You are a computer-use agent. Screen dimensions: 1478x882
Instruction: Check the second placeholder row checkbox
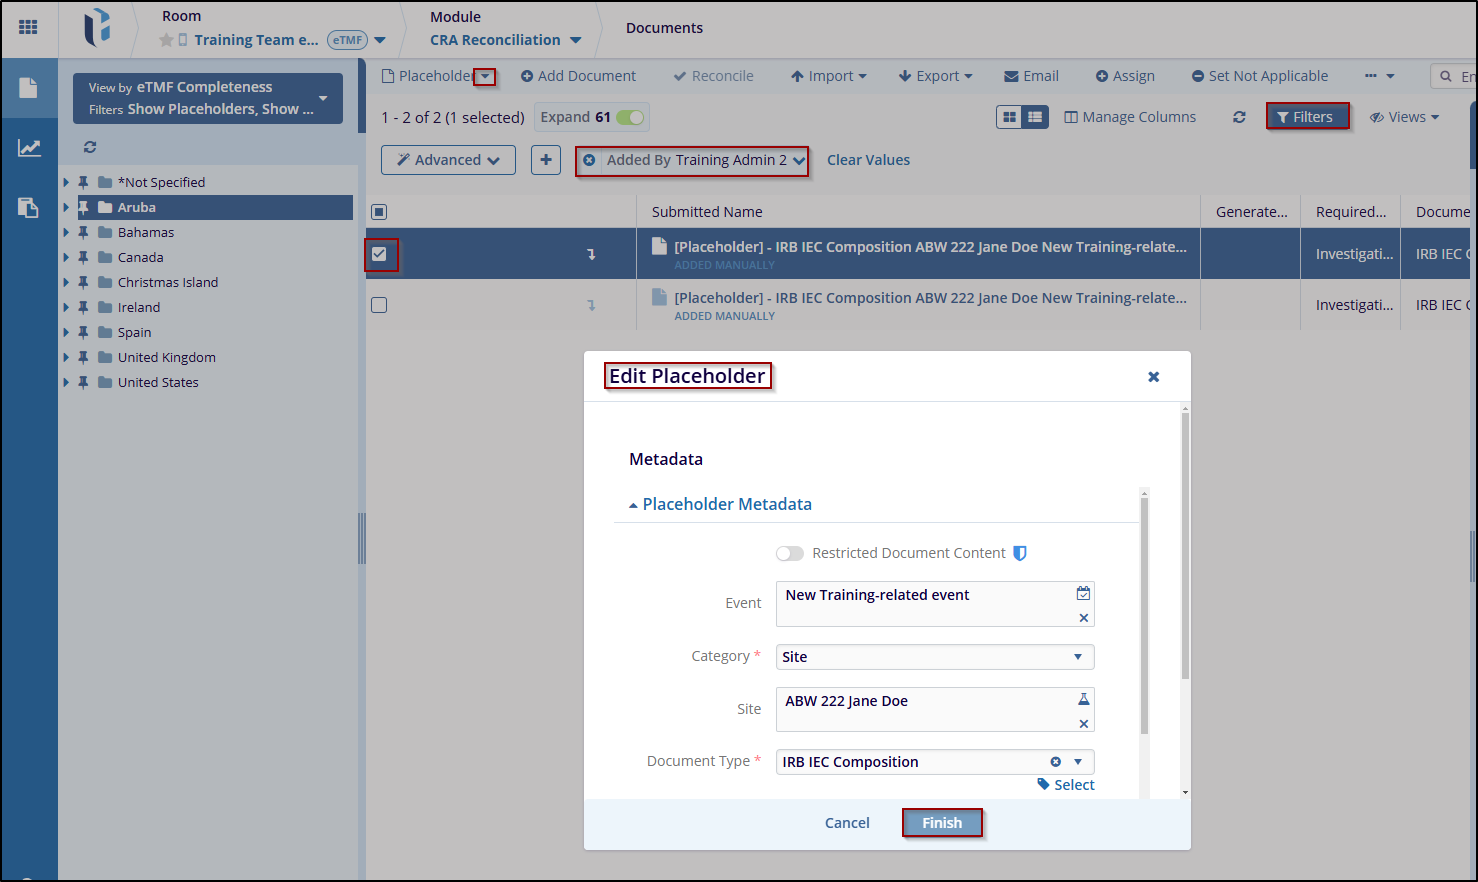click(x=379, y=305)
